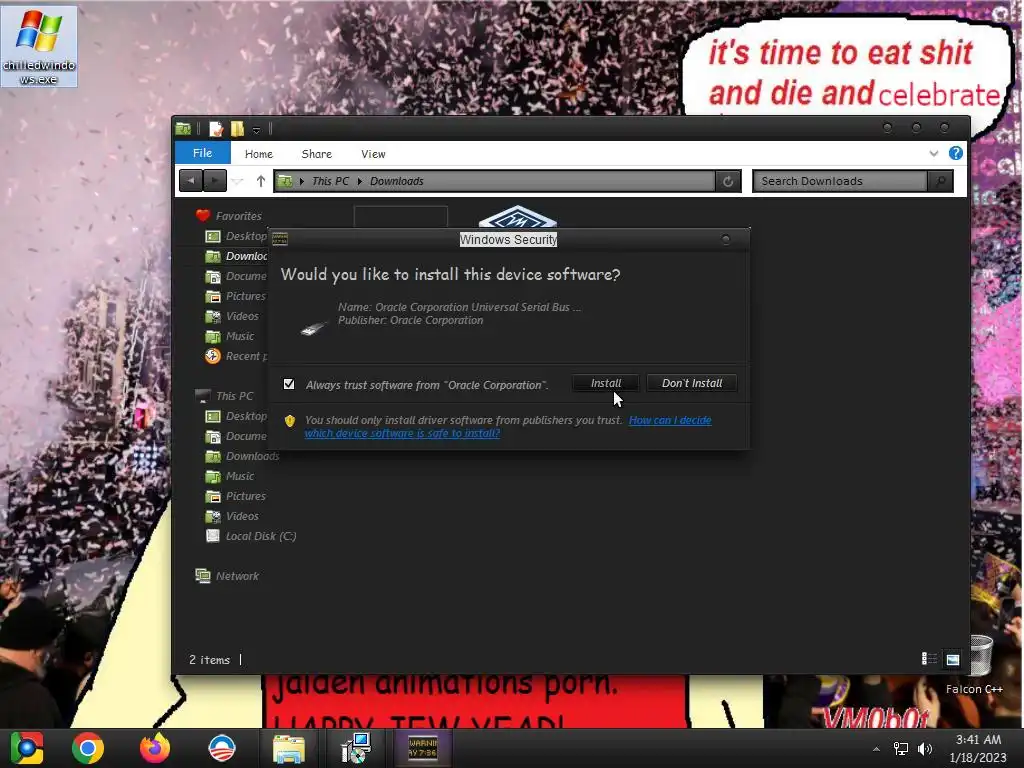Open the WARNING taskbar item
The width and height of the screenshot is (1024, 768).
423,748
